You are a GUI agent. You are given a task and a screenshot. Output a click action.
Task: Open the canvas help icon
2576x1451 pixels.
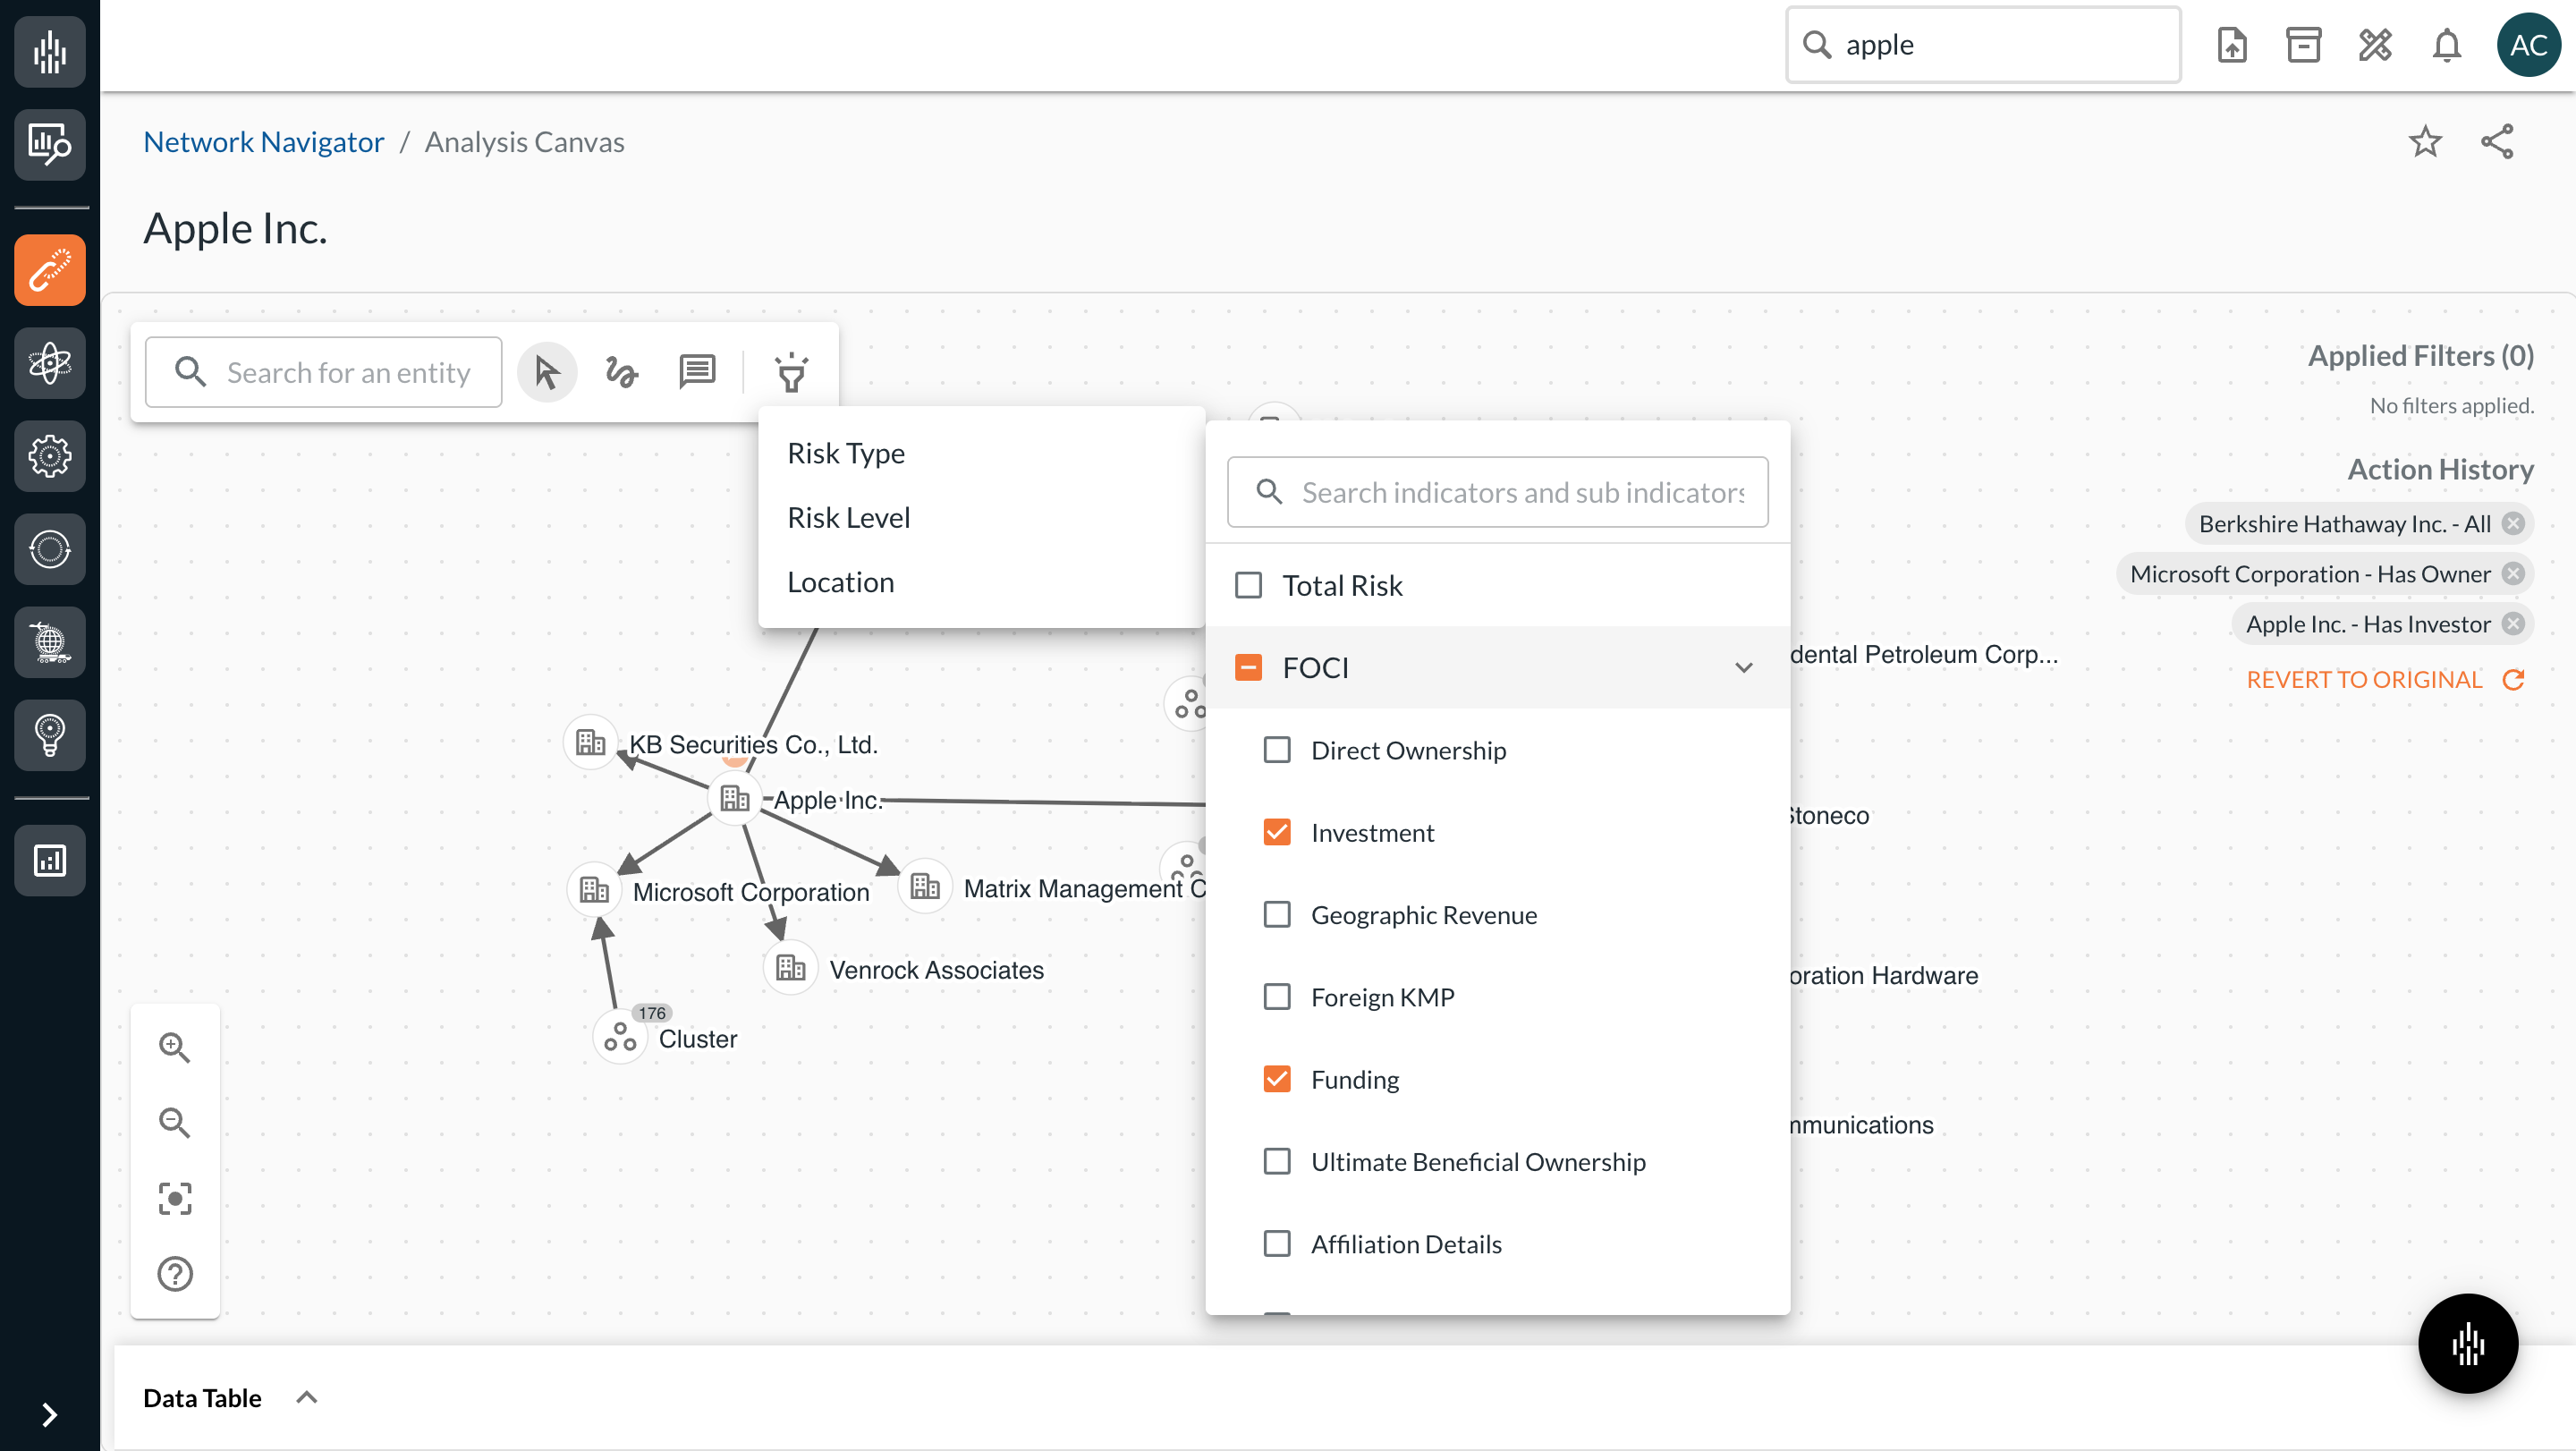175,1273
